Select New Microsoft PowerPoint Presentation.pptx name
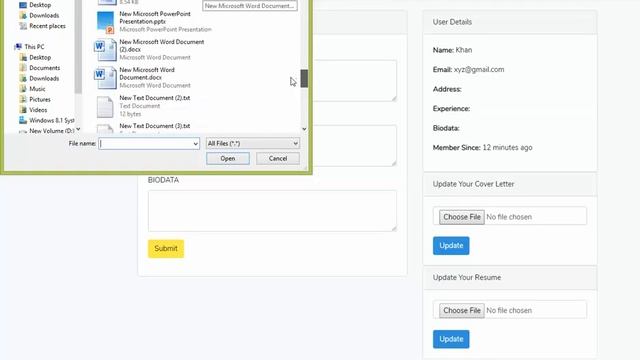 pyautogui.click(x=155, y=18)
